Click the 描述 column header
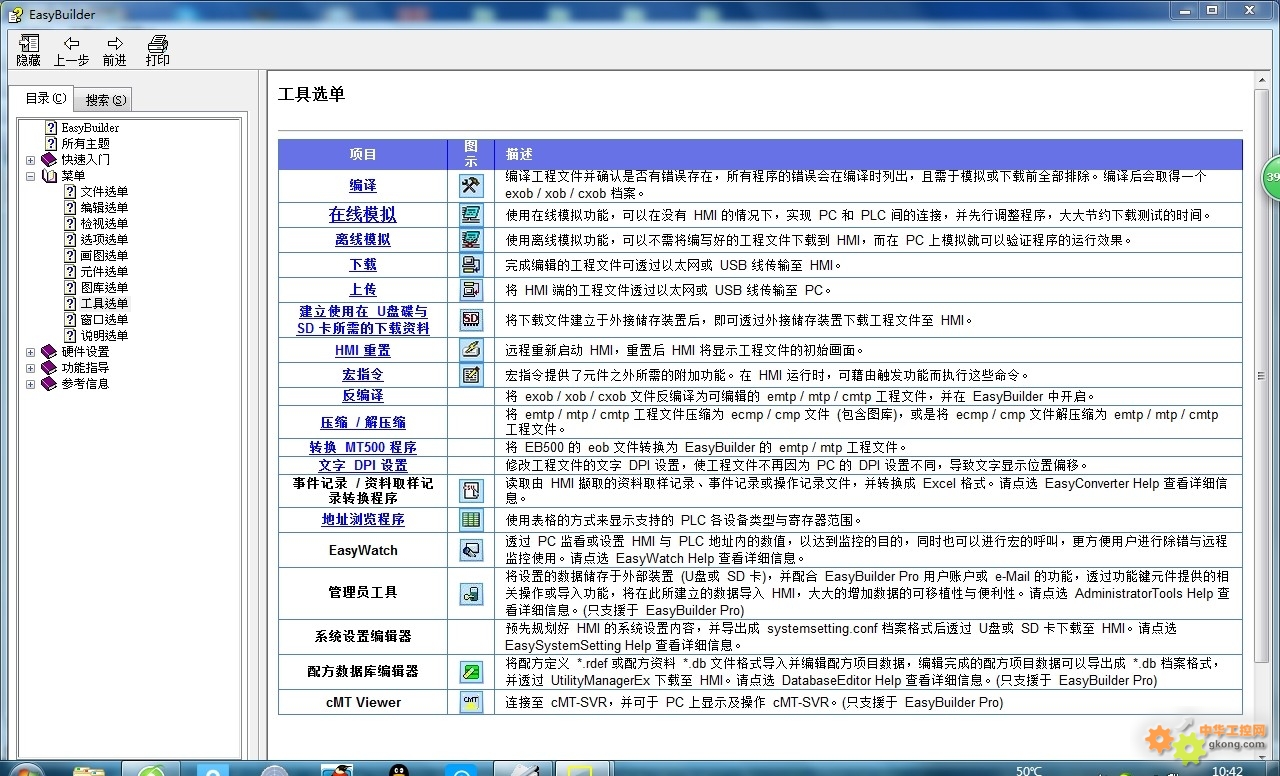 [869, 155]
